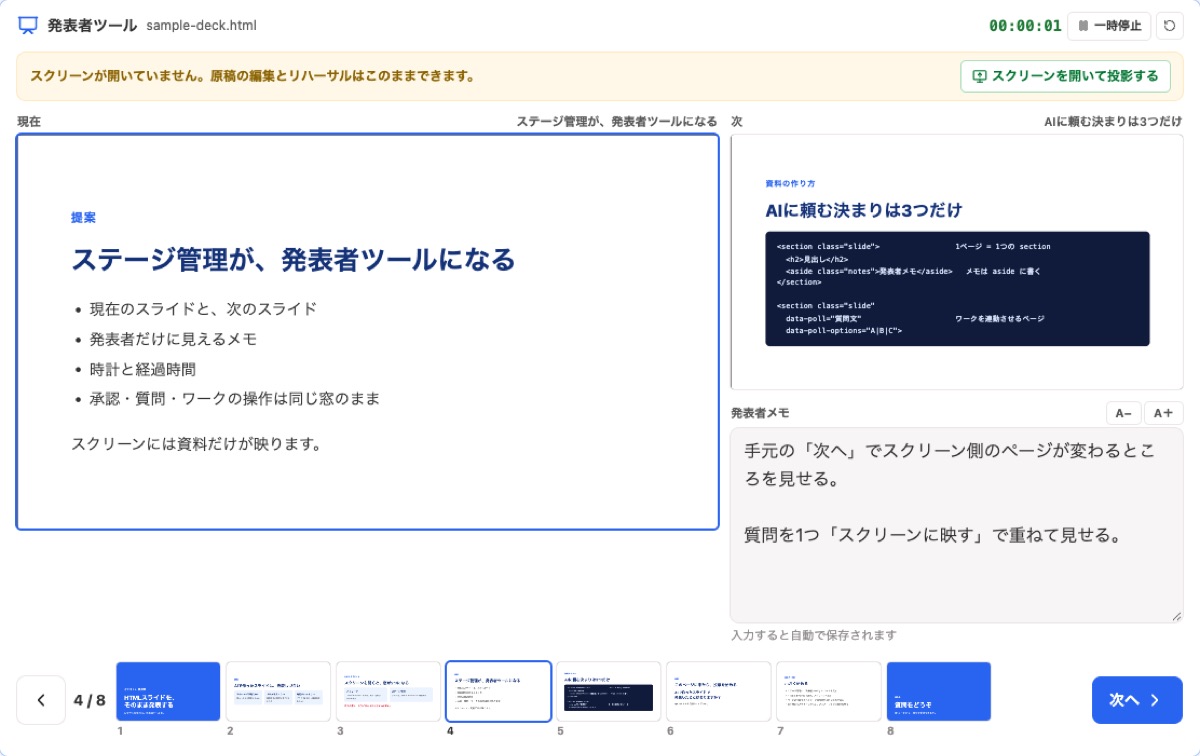Click the 発表者ツール title text
This screenshot has width=1200, height=756.
92,26
